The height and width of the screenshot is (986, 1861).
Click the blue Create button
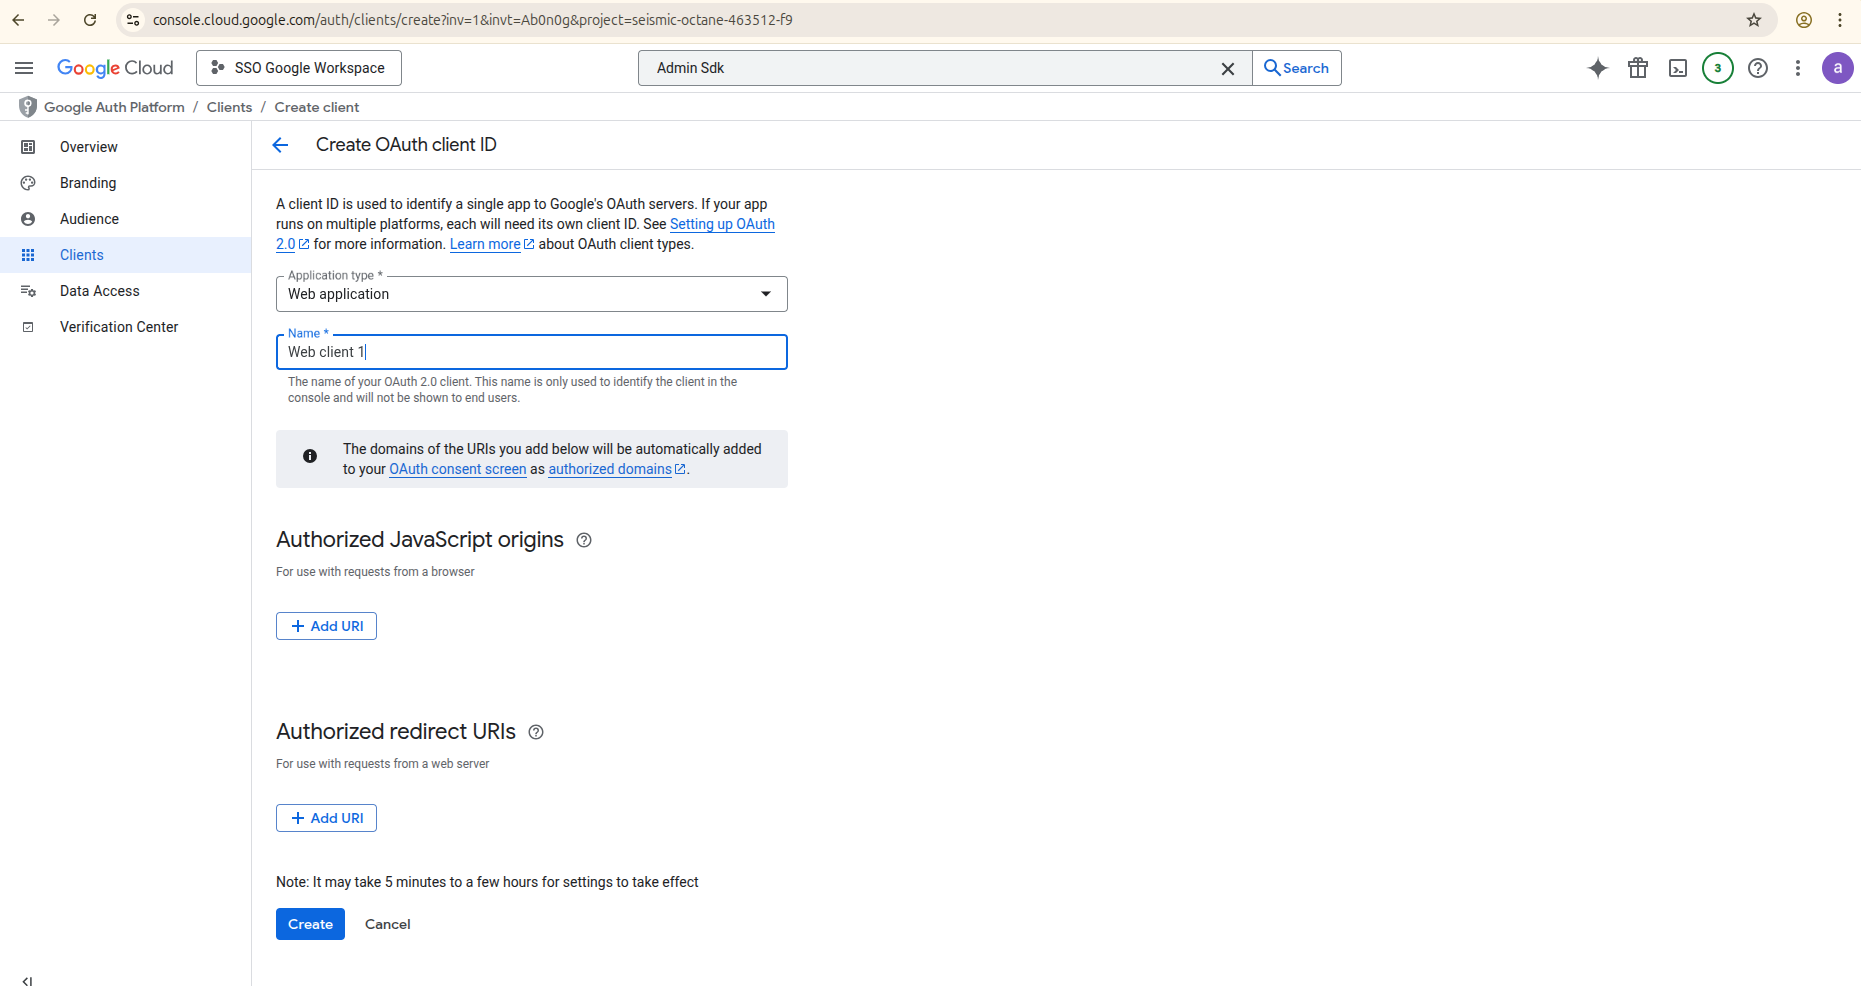(310, 924)
